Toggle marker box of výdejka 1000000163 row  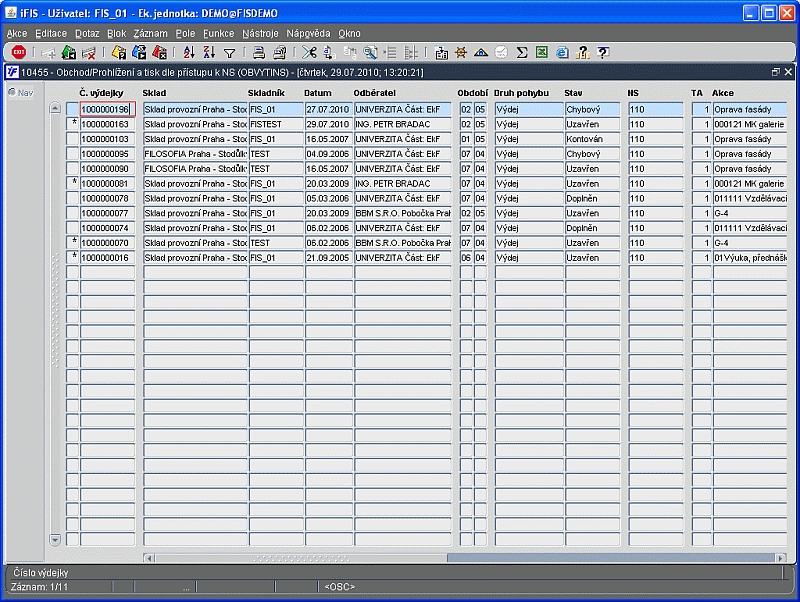click(72, 124)
